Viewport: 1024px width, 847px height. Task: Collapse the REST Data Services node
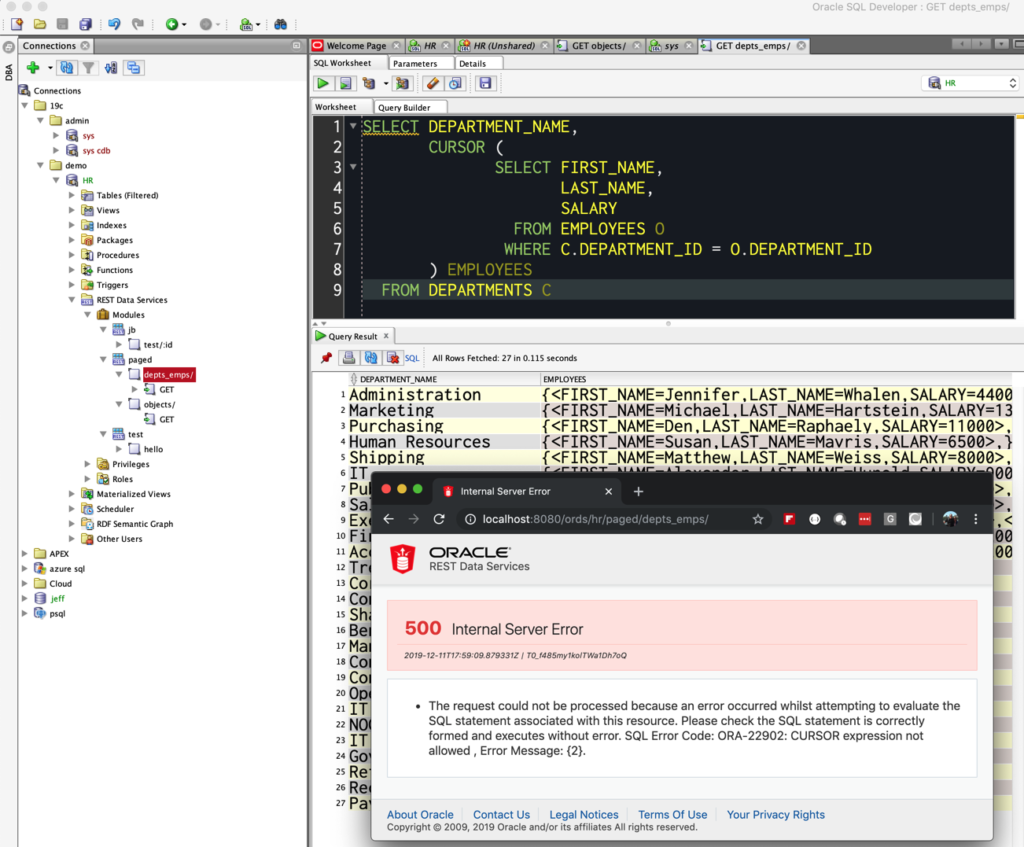[72, 300]
